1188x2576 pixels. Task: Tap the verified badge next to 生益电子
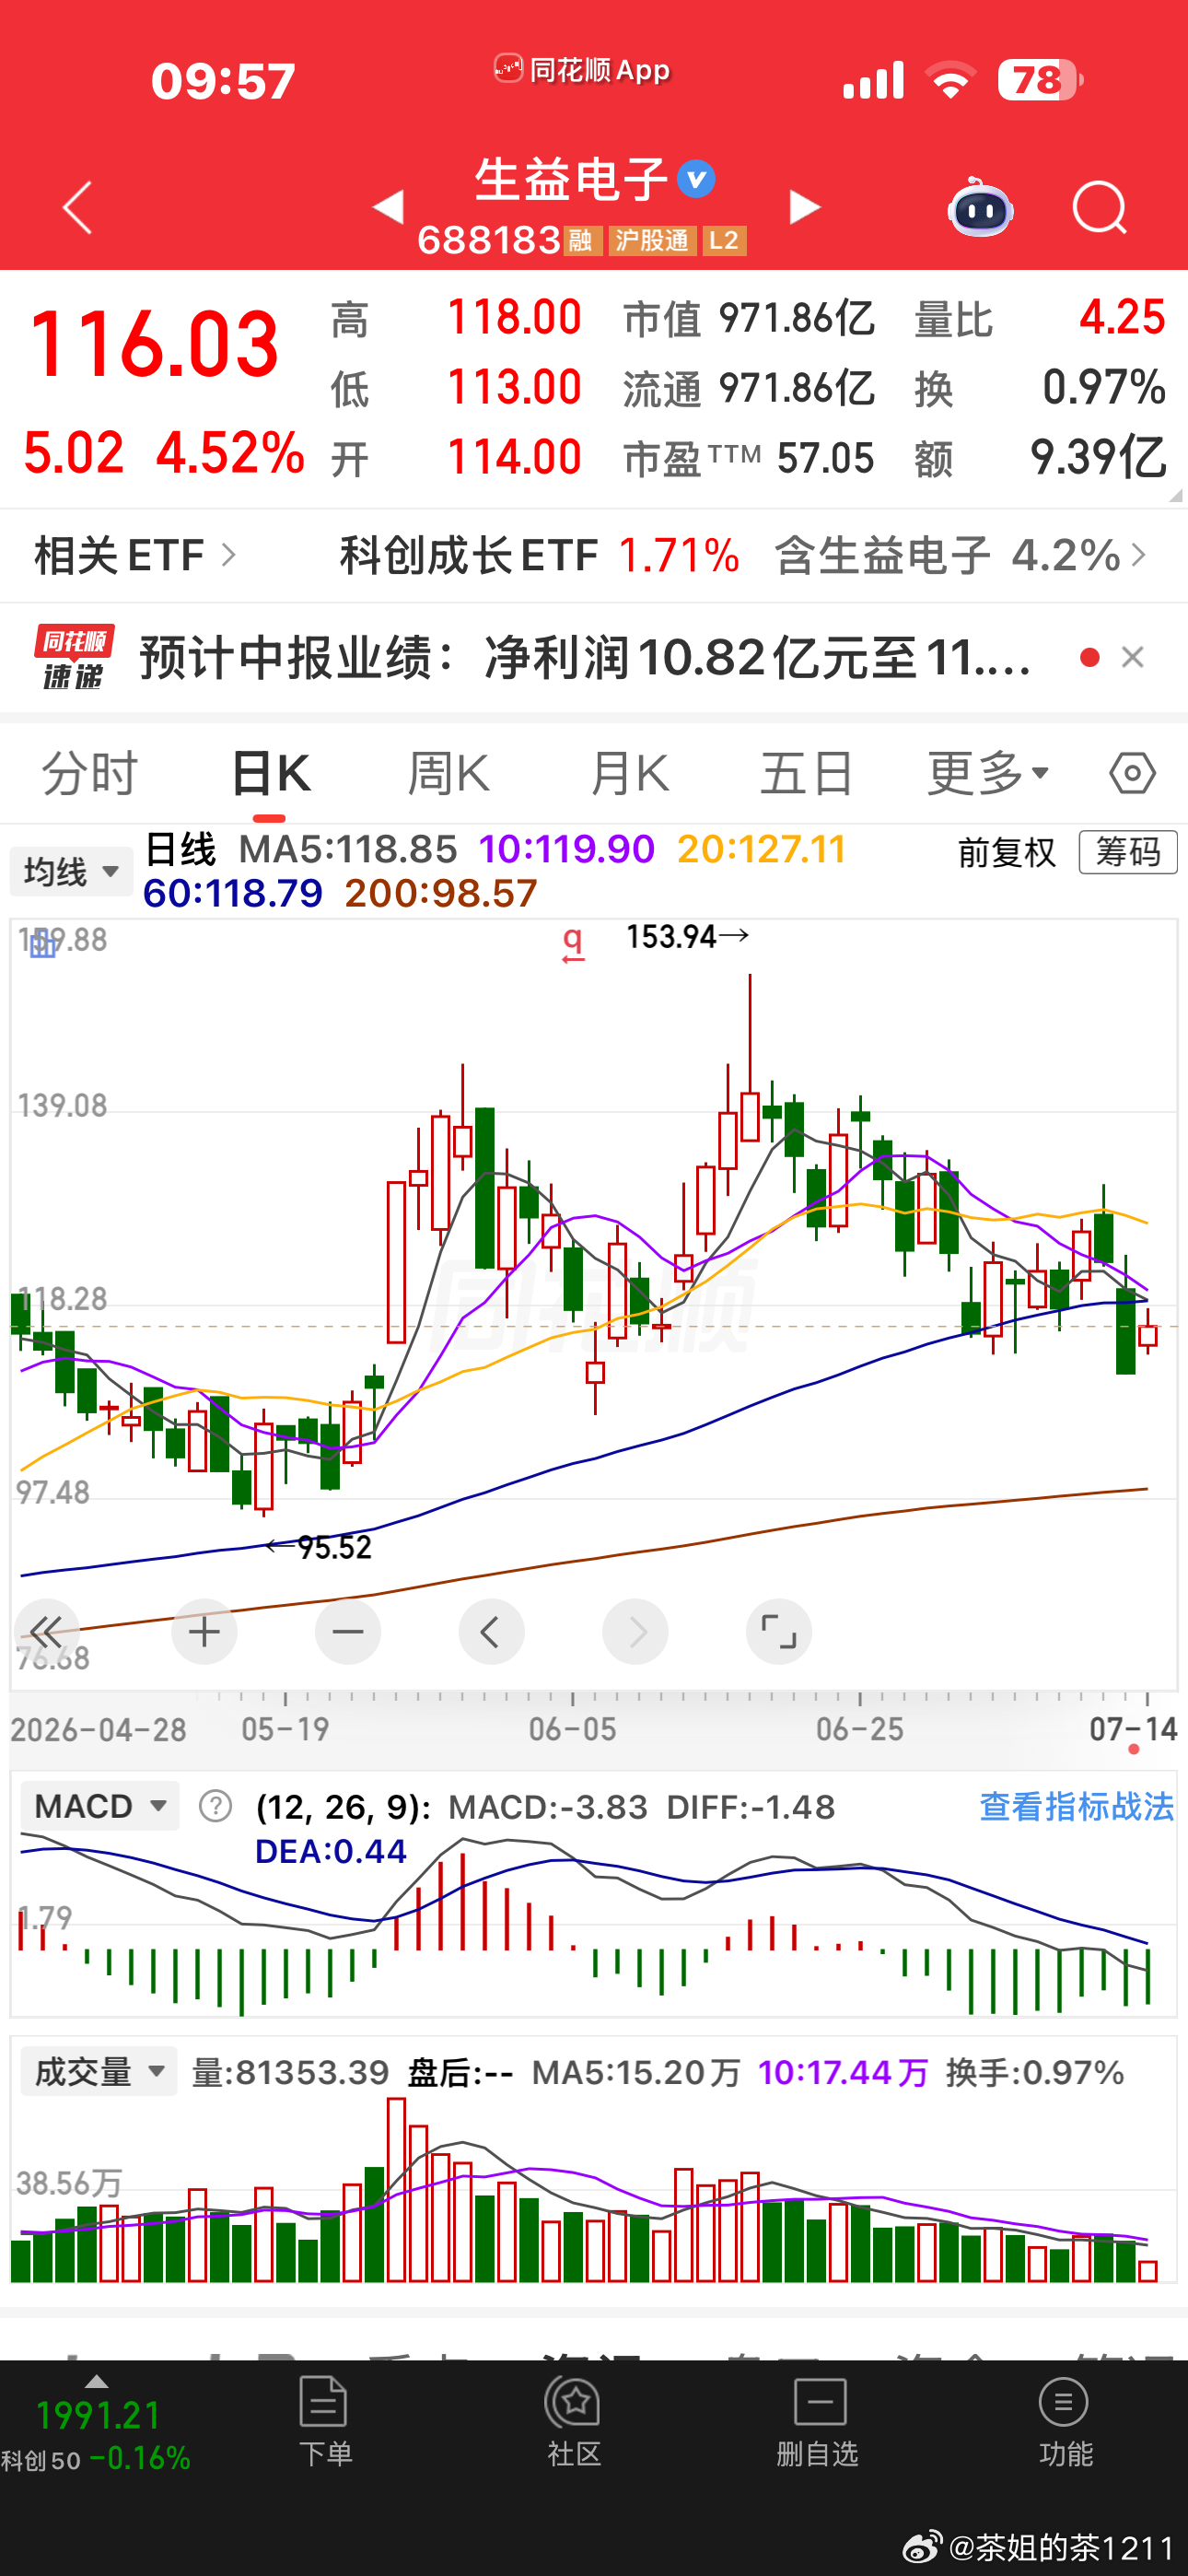tap(696, 179)
